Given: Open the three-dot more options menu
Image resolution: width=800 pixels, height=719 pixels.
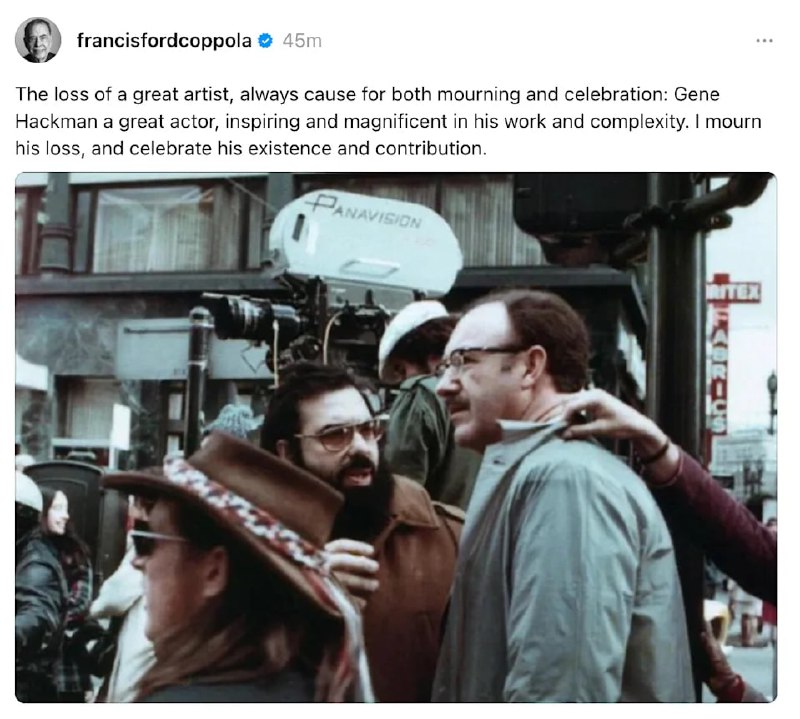Looking at the screenshot, I should click(x=764, y=40).
